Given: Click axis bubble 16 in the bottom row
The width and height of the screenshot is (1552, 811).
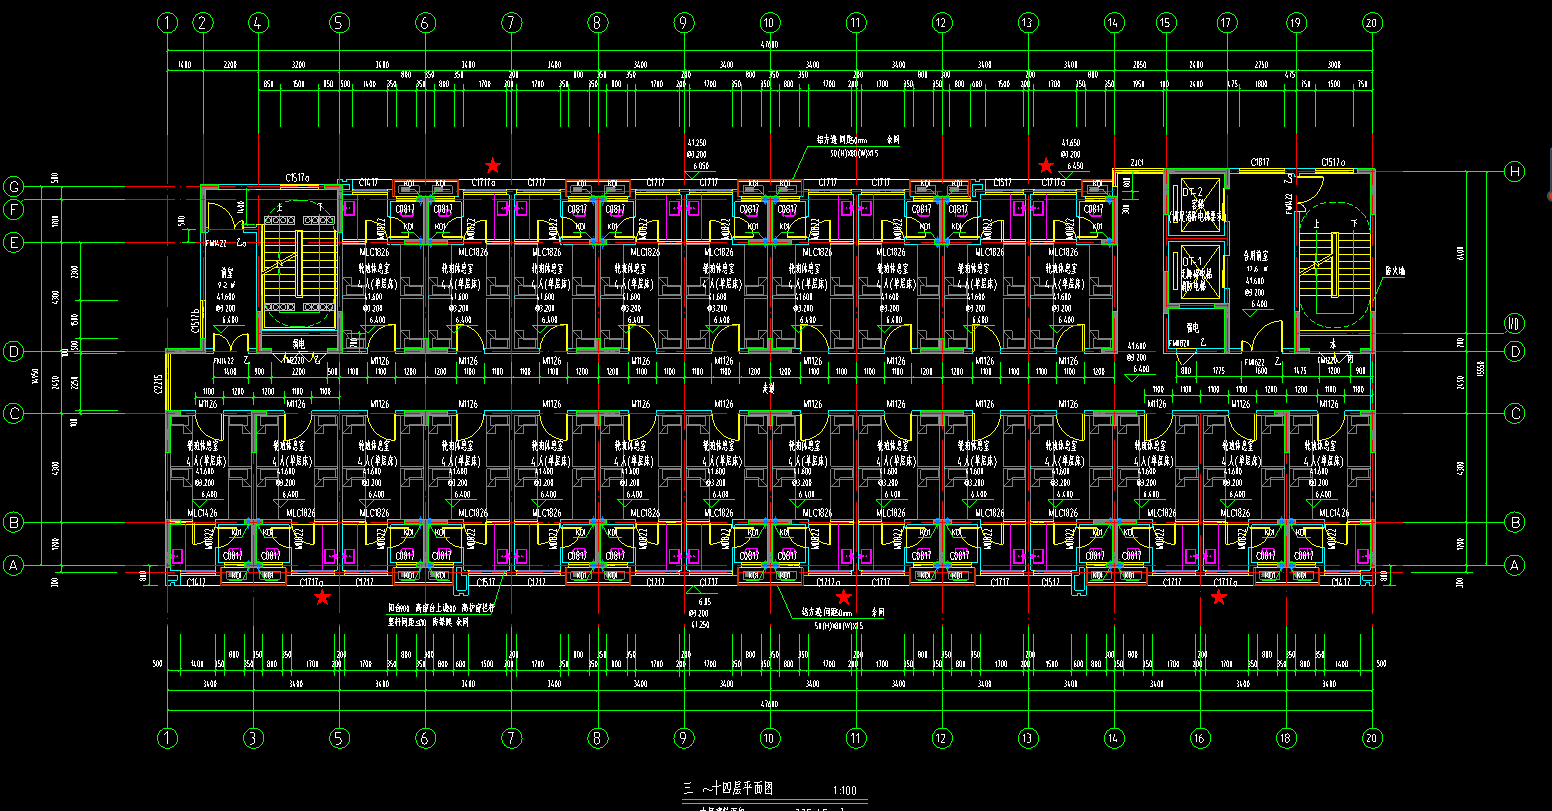Looking at the screenshot, I should coord(1200,738).
